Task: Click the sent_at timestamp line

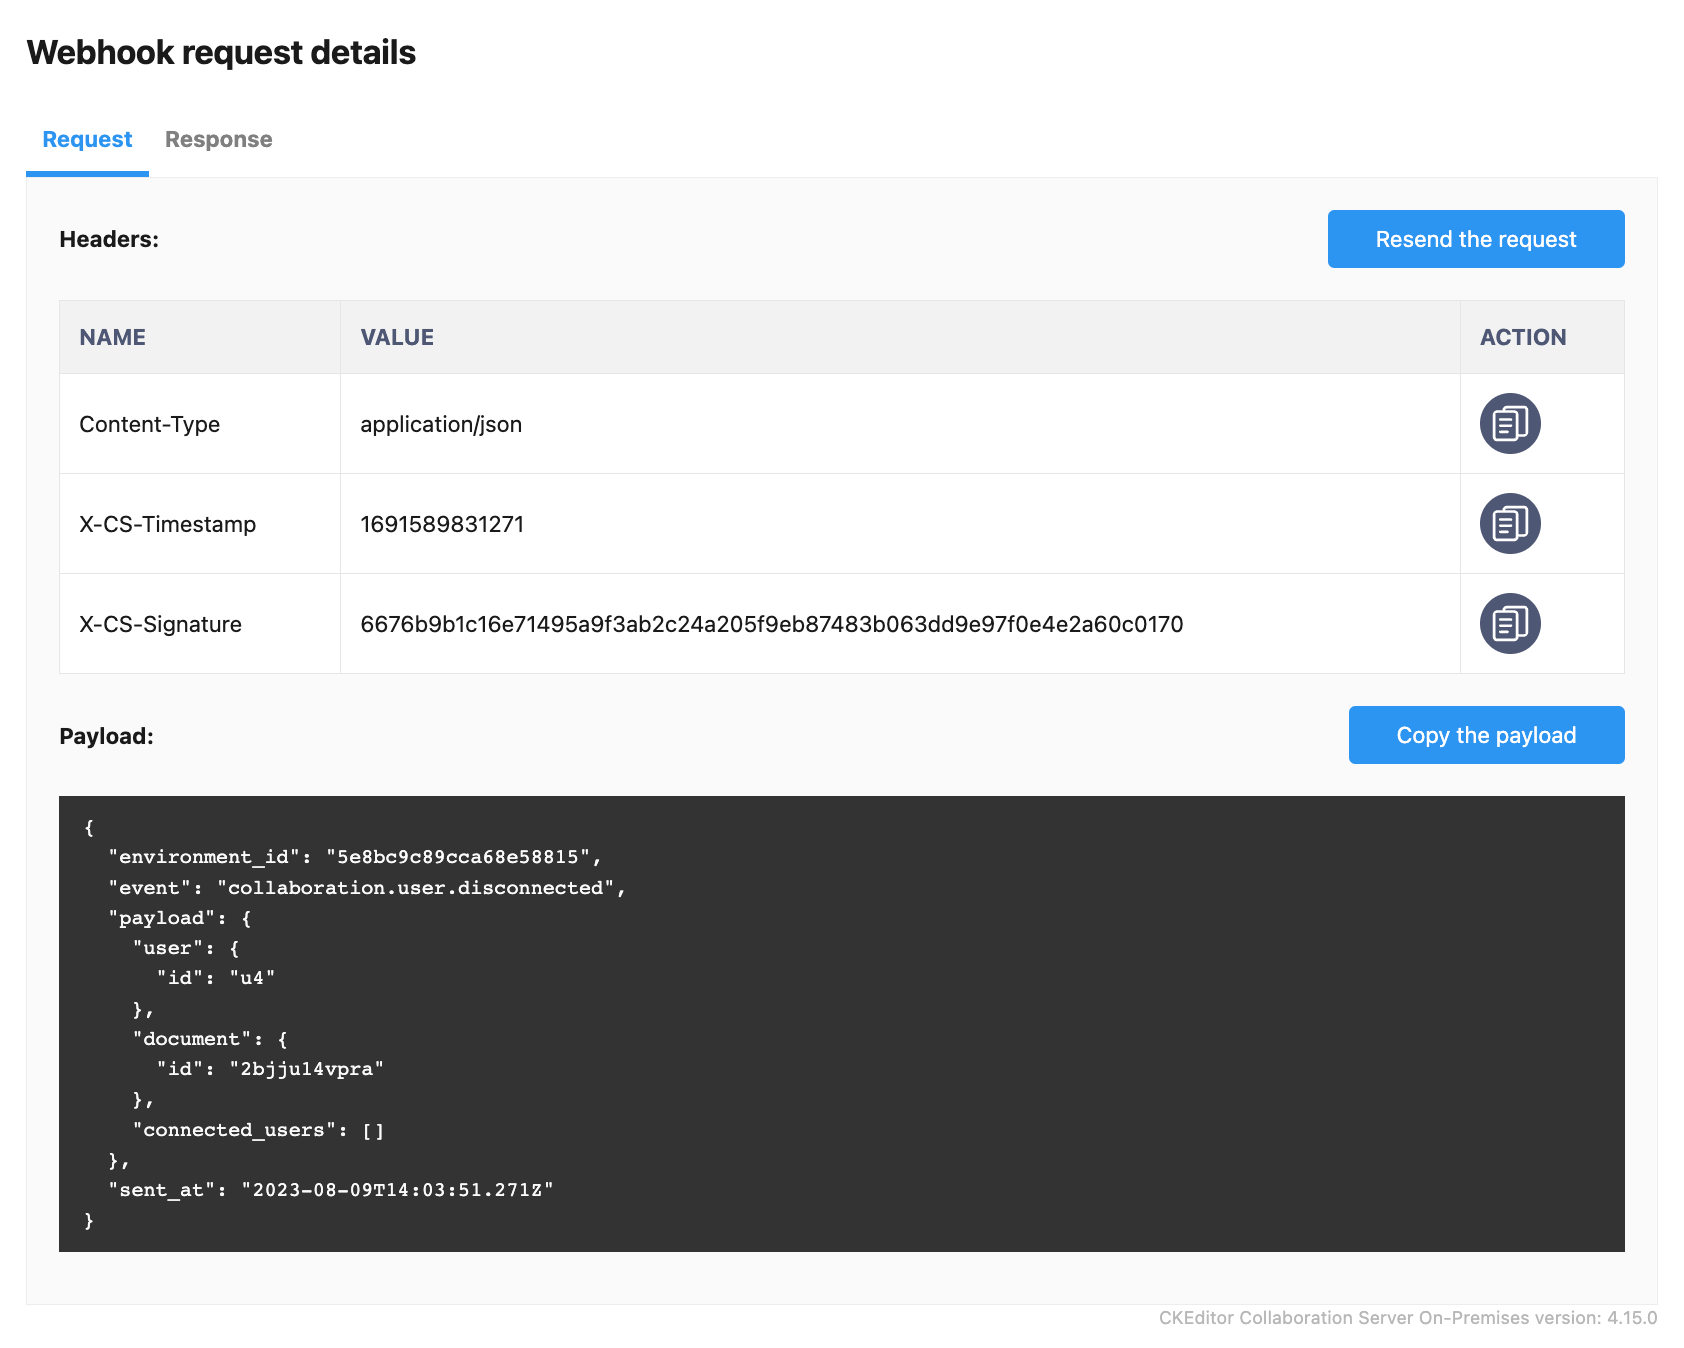Action: point(331,1190)
